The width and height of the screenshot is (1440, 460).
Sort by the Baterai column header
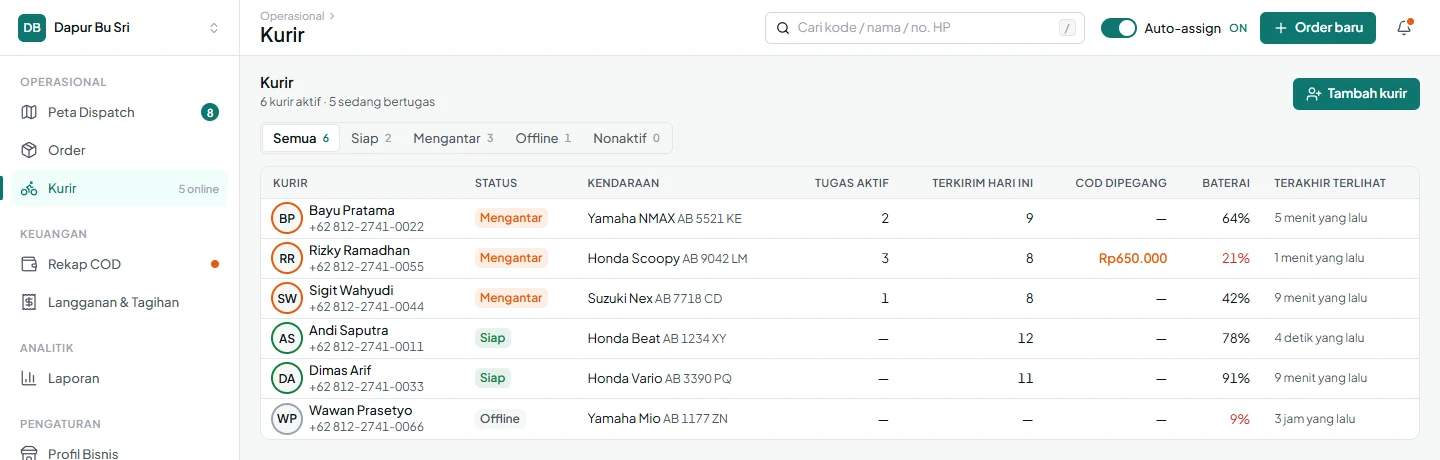point(1226,183)
